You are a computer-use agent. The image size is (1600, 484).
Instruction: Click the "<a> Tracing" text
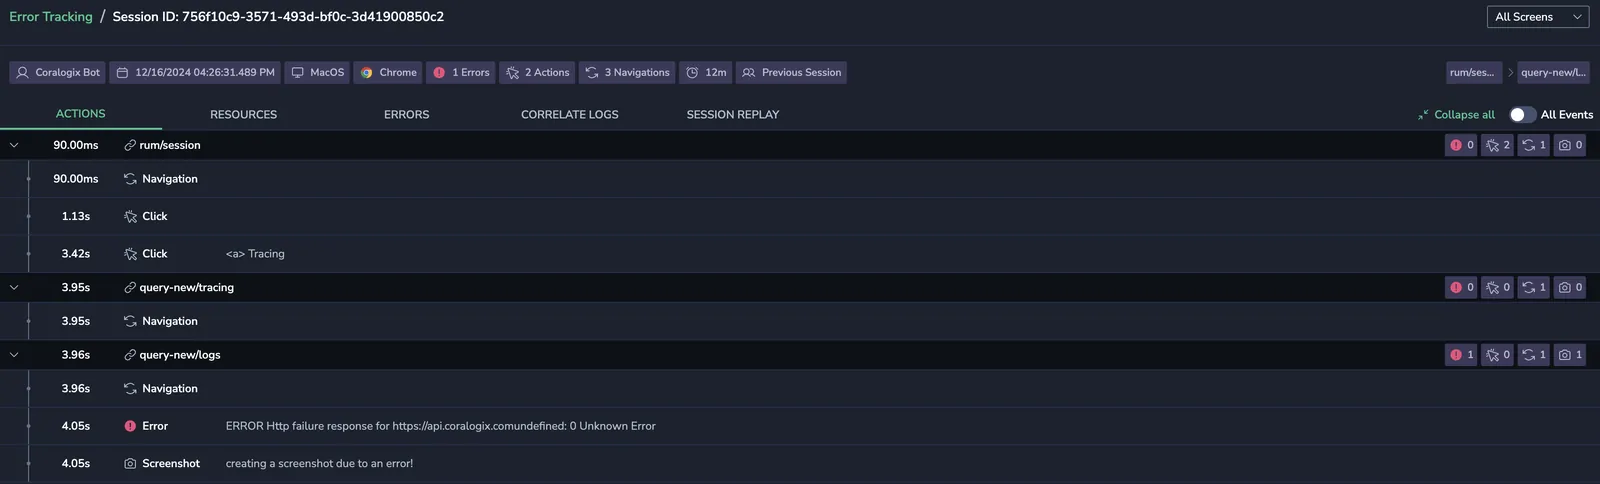click(x=255, y=254)
